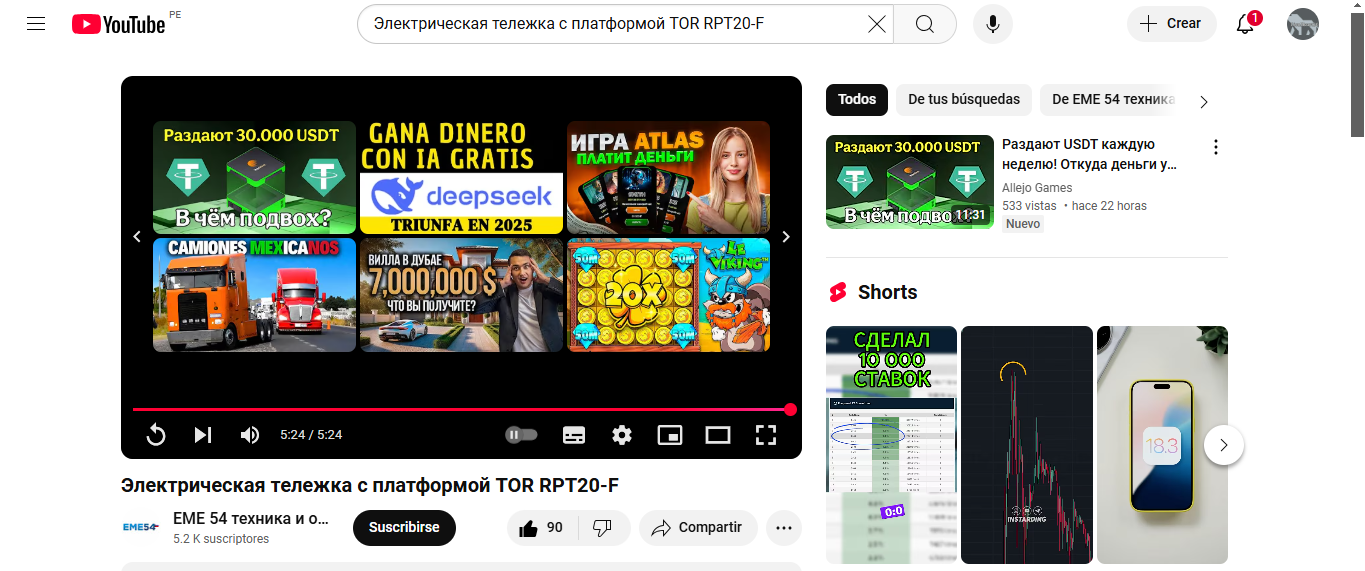
Task: Open endscreen video 'Игра Atlas платит деньги'
Action: coord(668,177)
